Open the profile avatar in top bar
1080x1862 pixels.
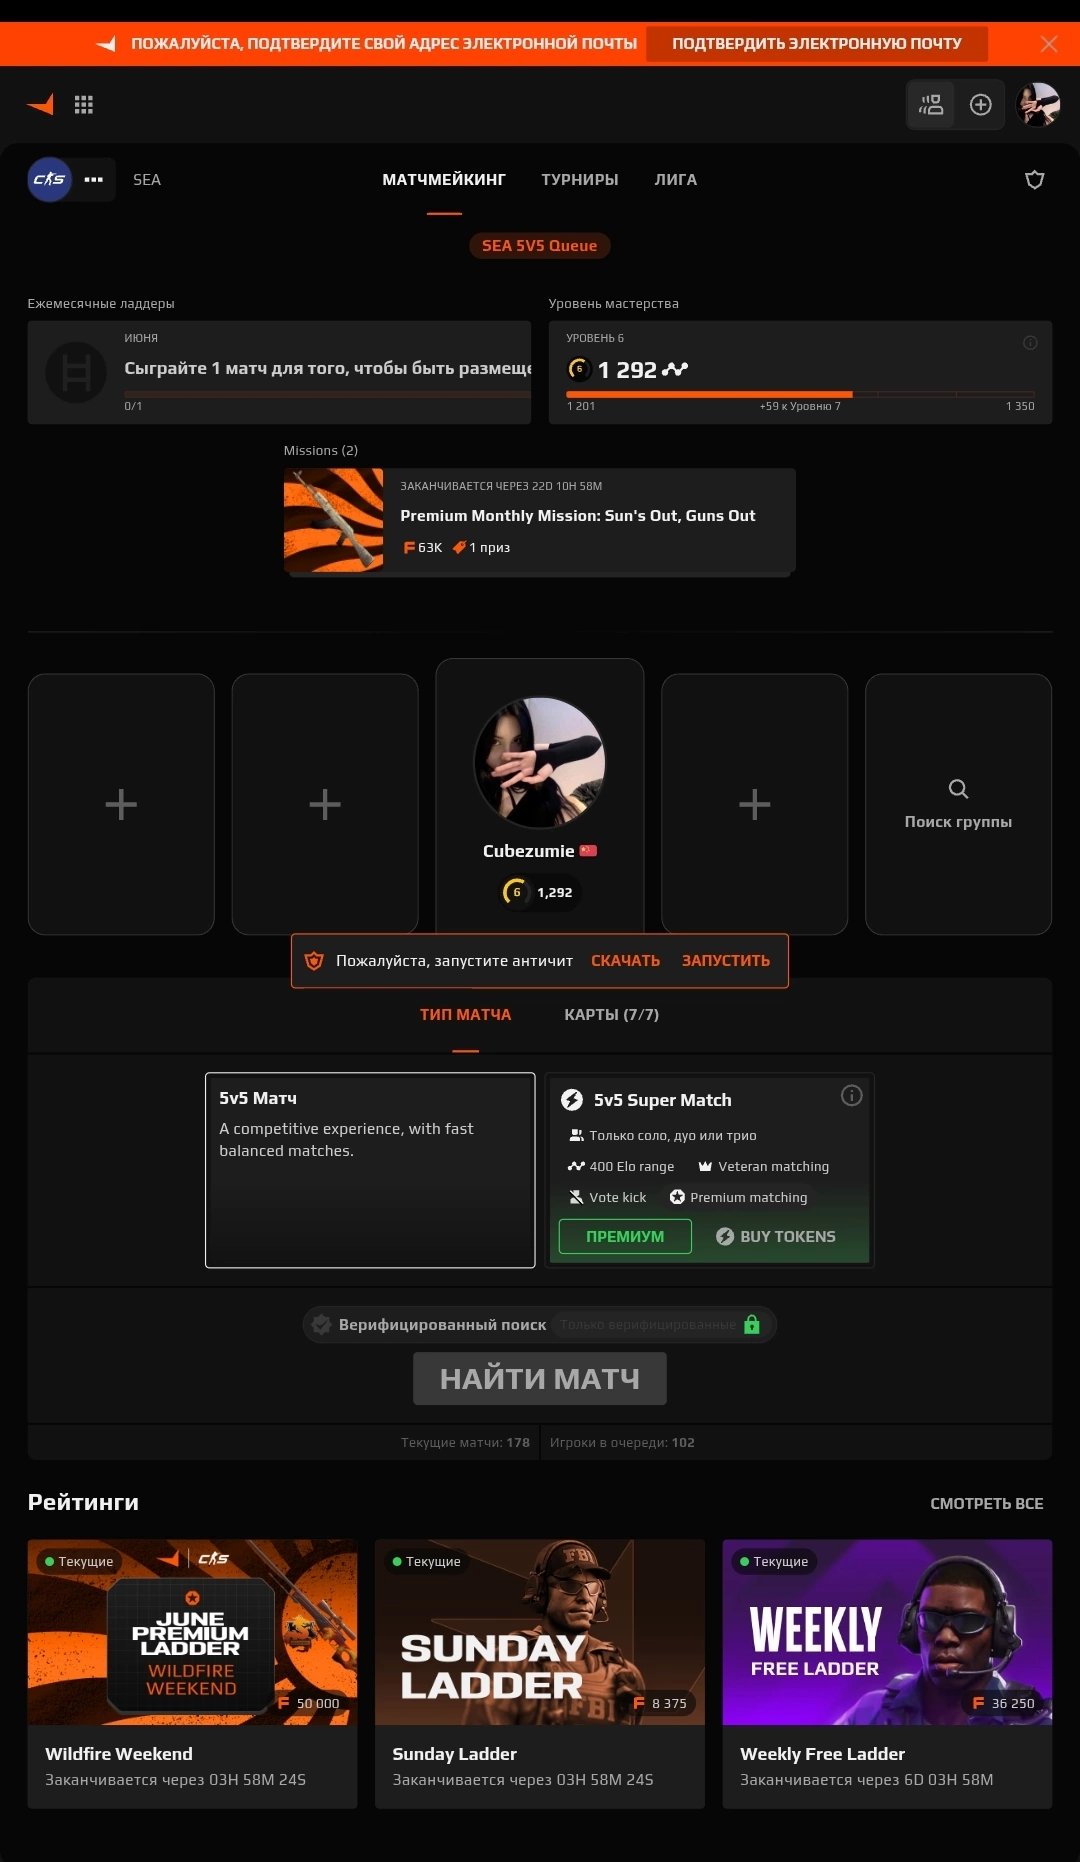click(1037, 104)
